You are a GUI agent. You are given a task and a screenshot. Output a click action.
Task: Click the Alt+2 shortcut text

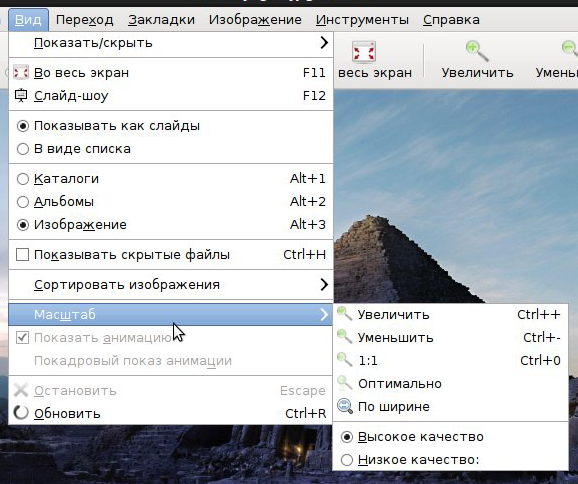point(307,201)
